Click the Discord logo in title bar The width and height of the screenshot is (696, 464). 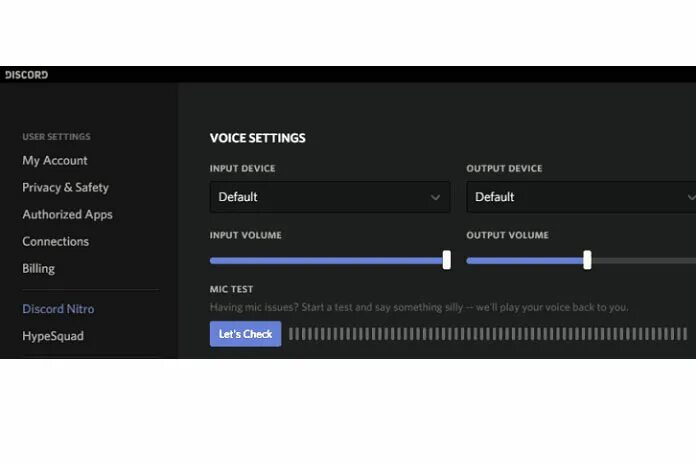click(27, 75)
